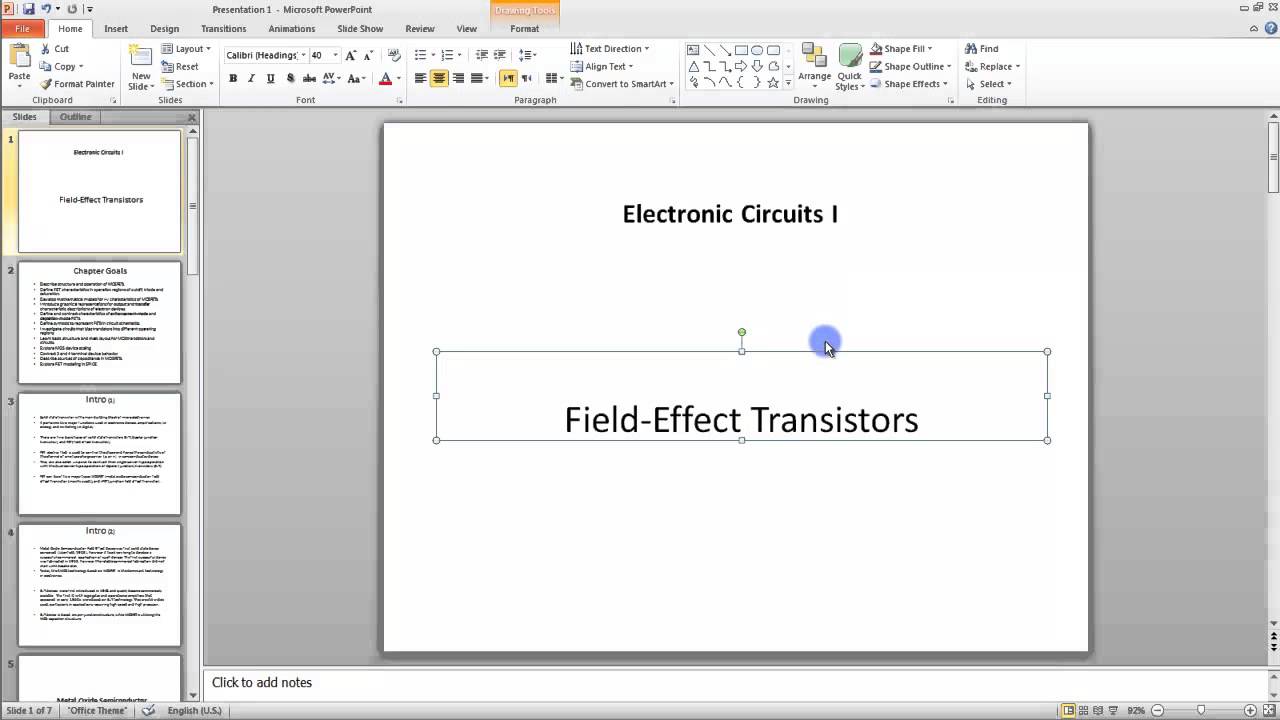This screenshot has height=720, width=1280.
Task: Open the Transitions ribbon tab
Action: tap(223, 29)
